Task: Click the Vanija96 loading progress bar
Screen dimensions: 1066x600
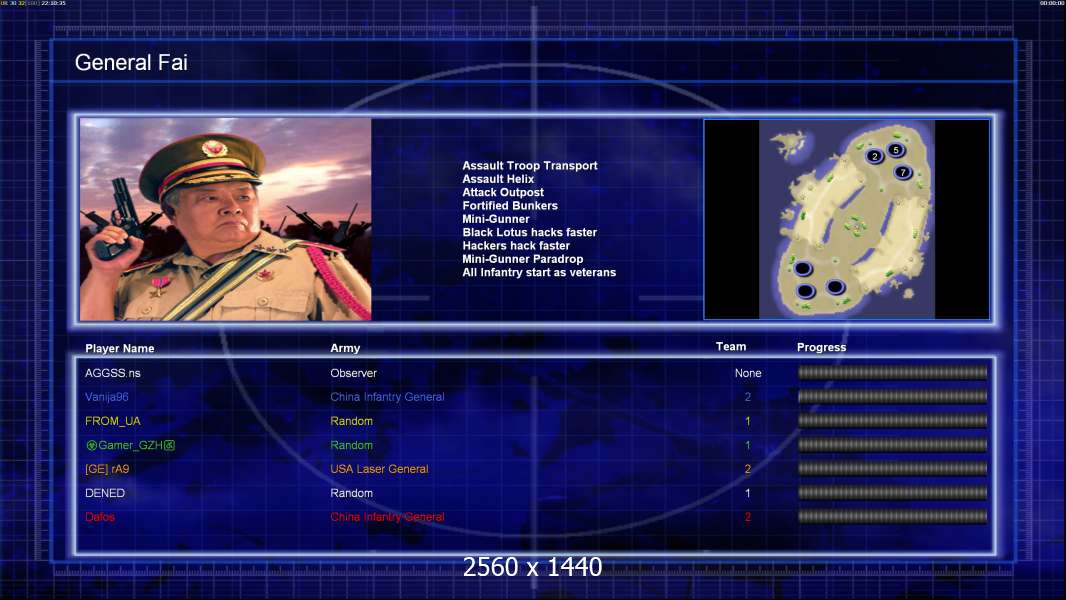Action: (893, 396)
